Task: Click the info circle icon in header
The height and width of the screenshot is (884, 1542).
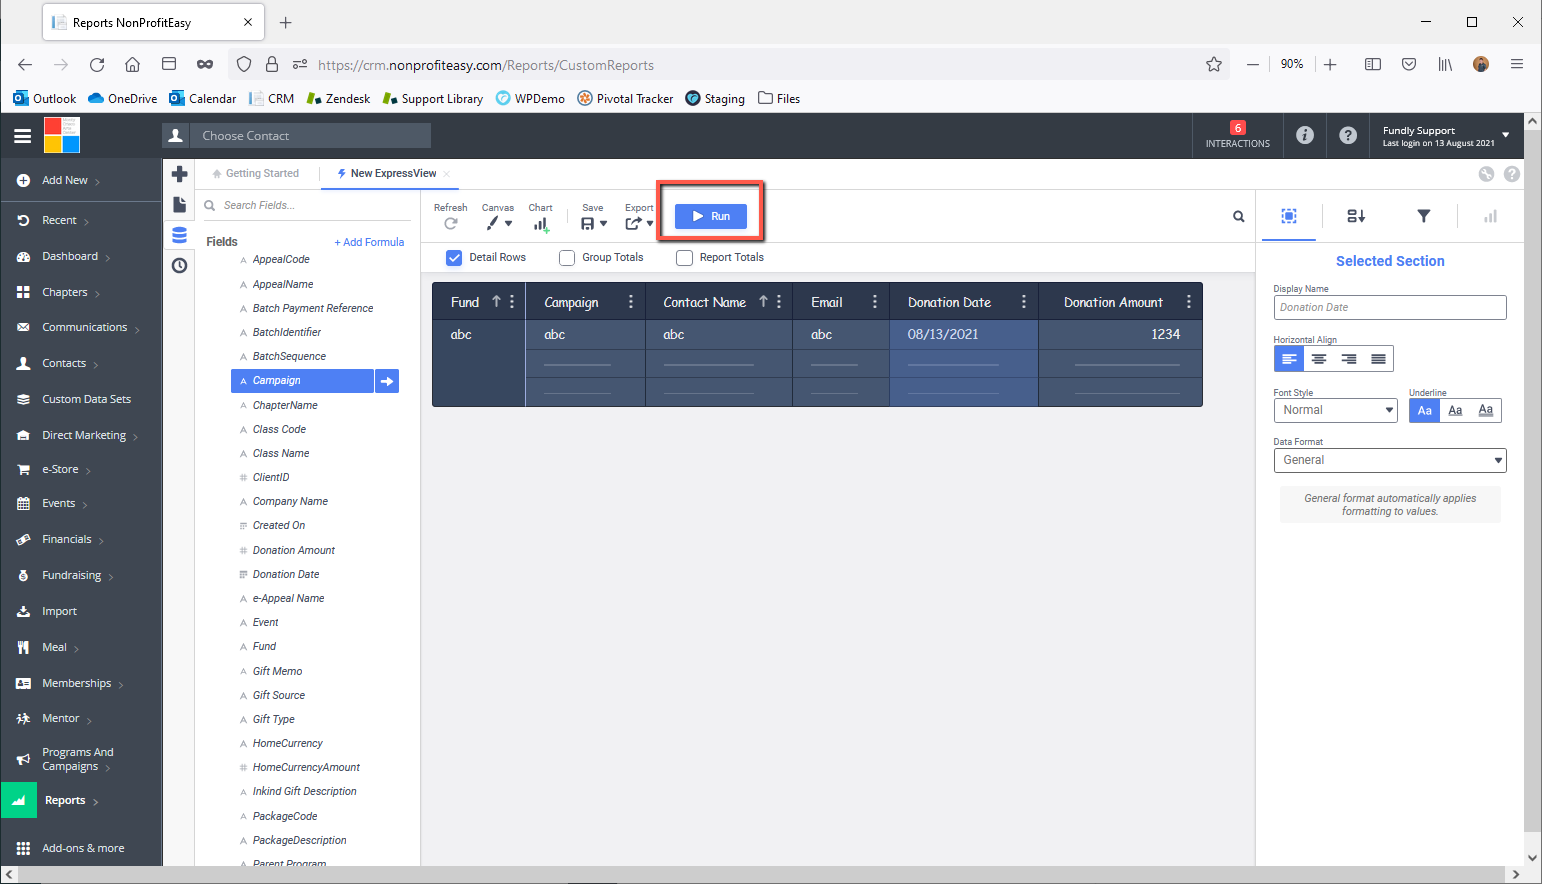Action: [1305, 135]
